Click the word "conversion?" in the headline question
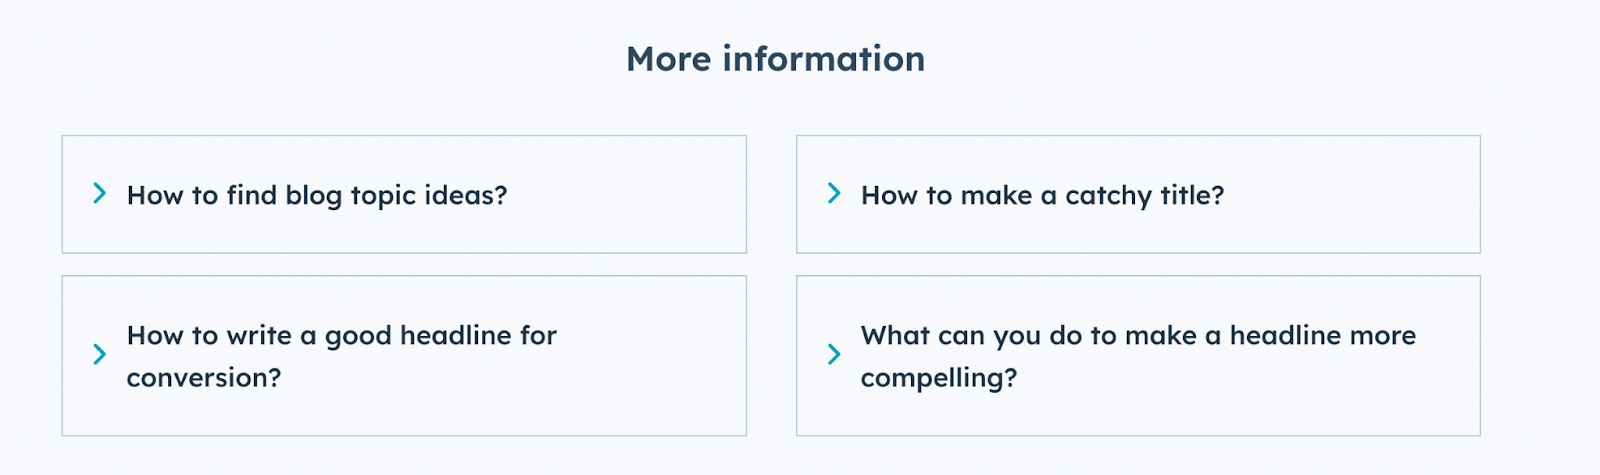The image size is (1600, 475). pyautogui.click(x=204, y=378)
